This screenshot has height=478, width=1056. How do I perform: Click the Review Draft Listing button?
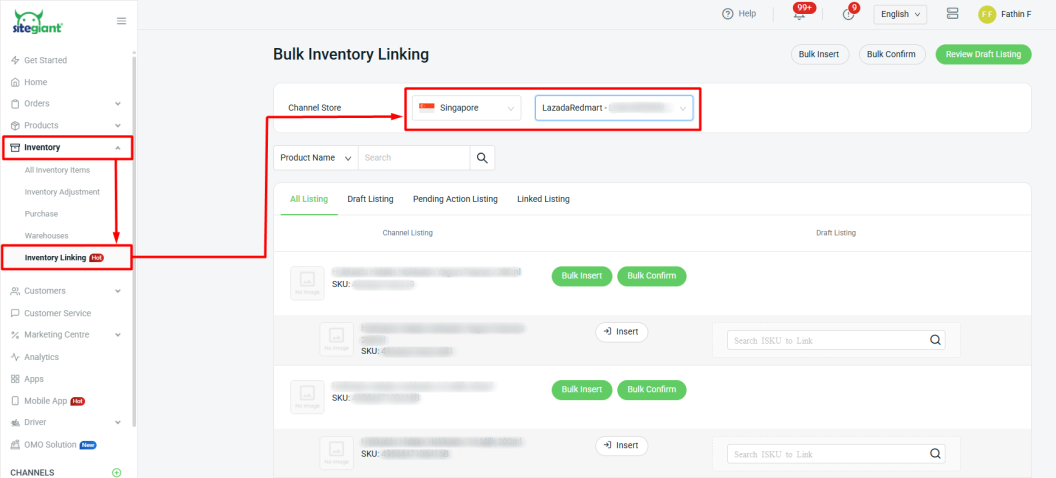[x=983, y=54]
